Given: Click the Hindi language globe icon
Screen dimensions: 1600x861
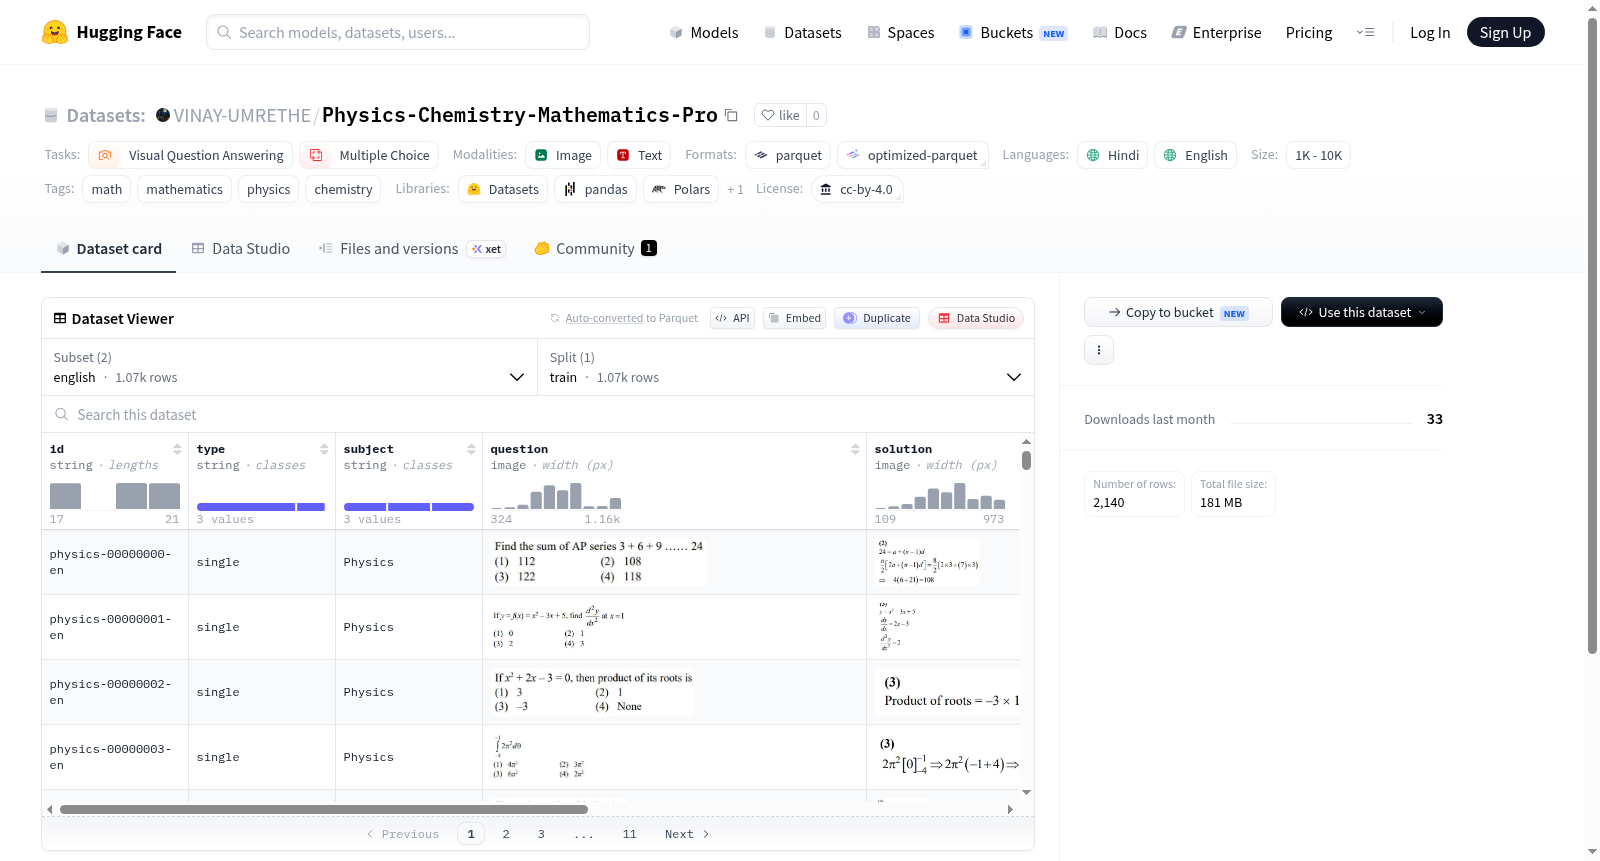Looking at the screenshot, I should tap(1093, 155).
